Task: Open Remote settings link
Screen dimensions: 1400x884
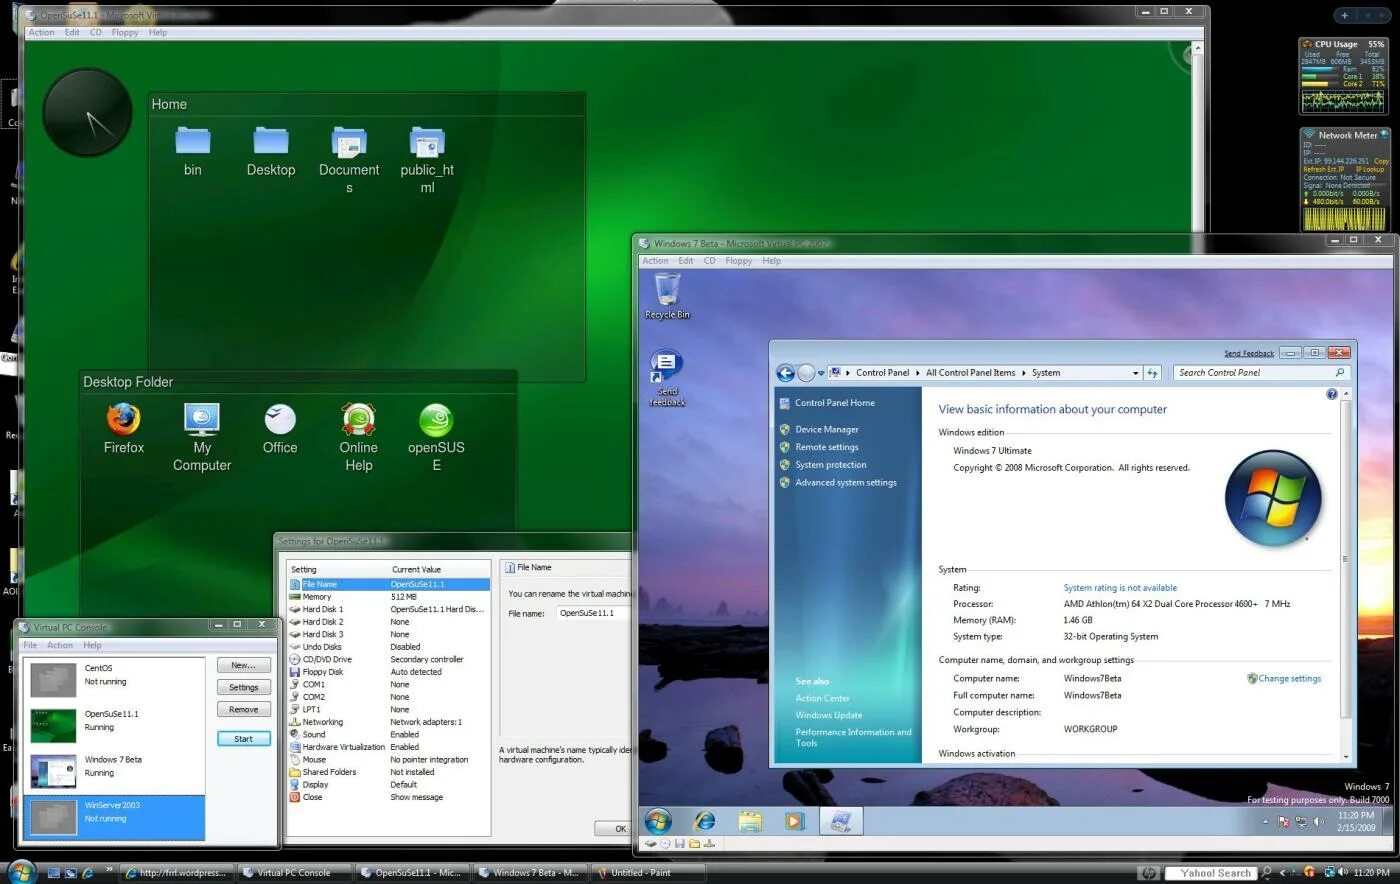Action: 827,448
